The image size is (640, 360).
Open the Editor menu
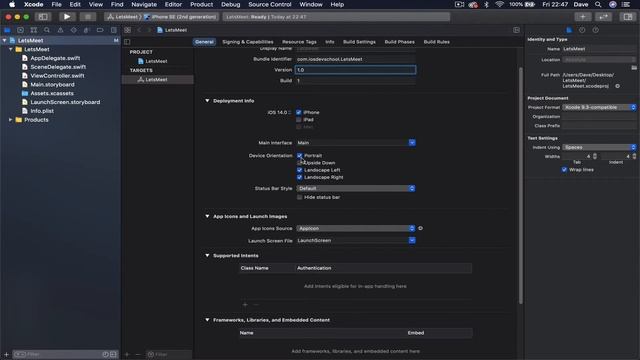(x=173, y=4)
